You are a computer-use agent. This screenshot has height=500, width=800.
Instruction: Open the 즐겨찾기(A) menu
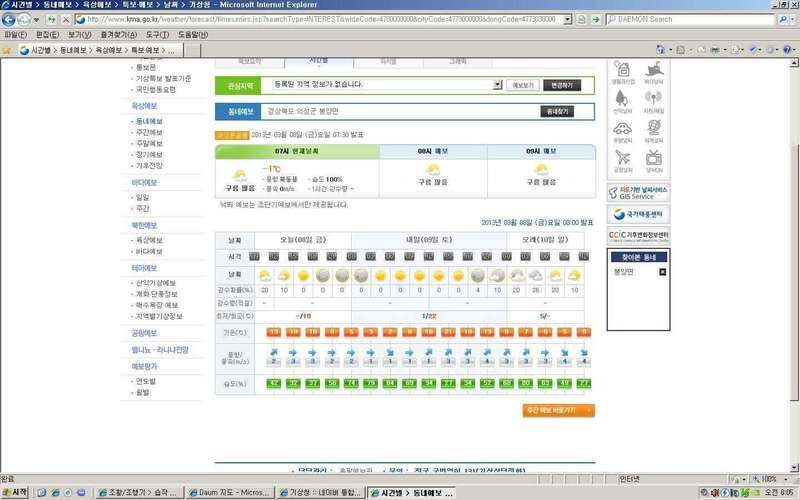point(118,35)
